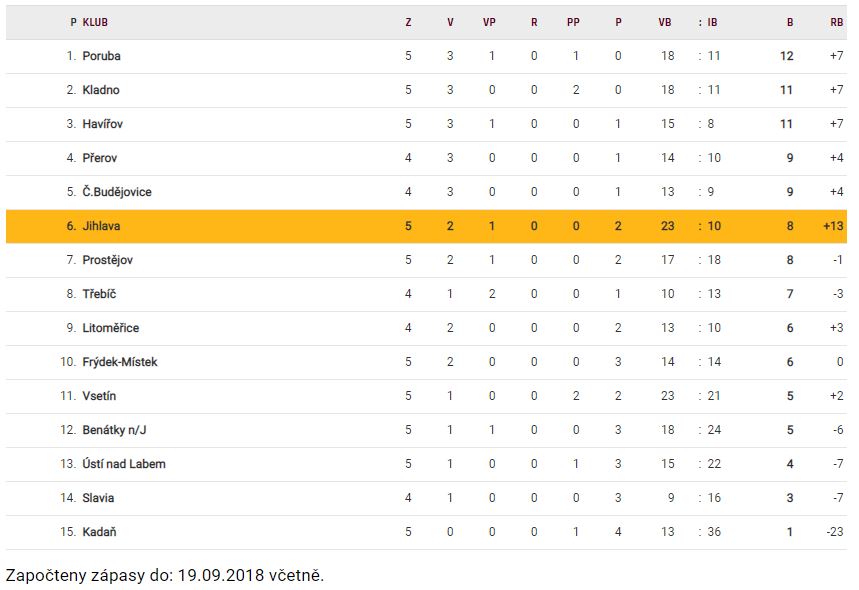Viewport: 859px width, 590px height.
Task: Click the PP column header
Action: tap(573, 22)
